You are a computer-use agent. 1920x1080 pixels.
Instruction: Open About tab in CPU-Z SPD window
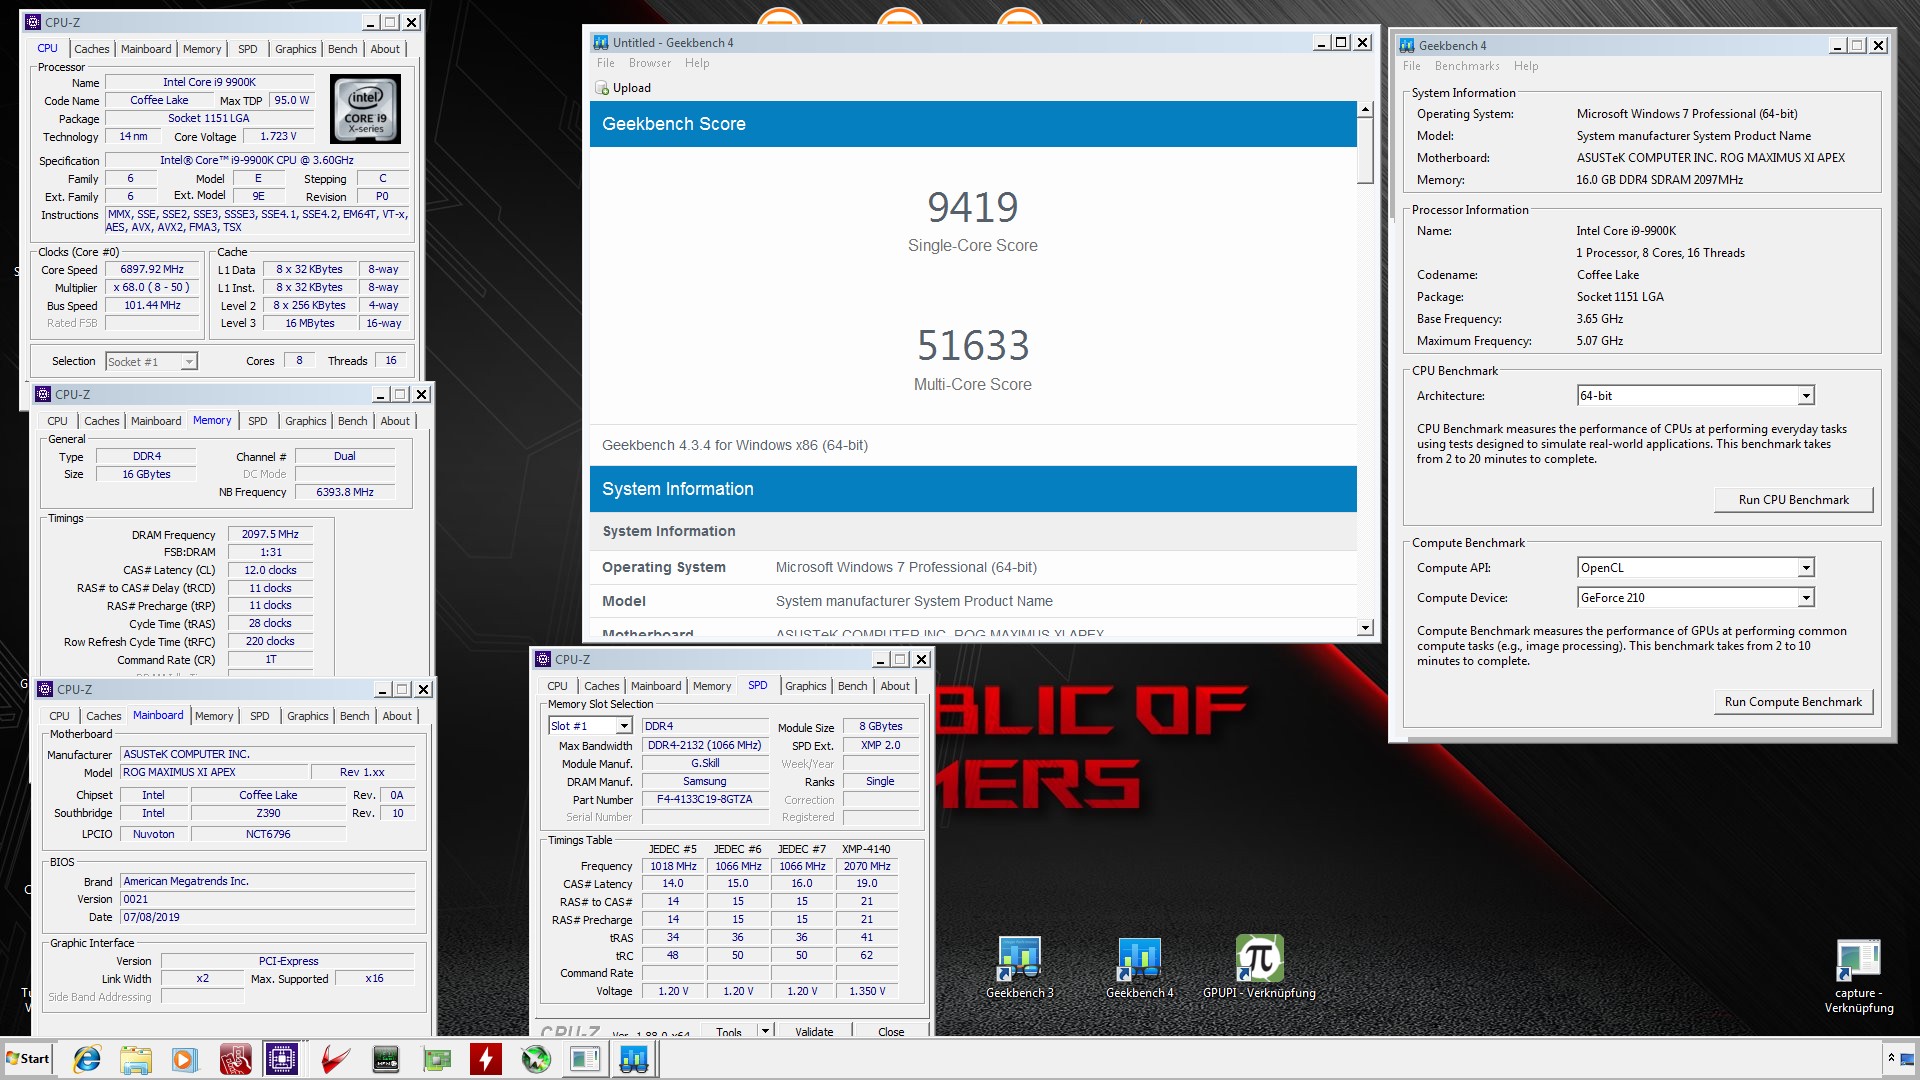pos(895,686)
